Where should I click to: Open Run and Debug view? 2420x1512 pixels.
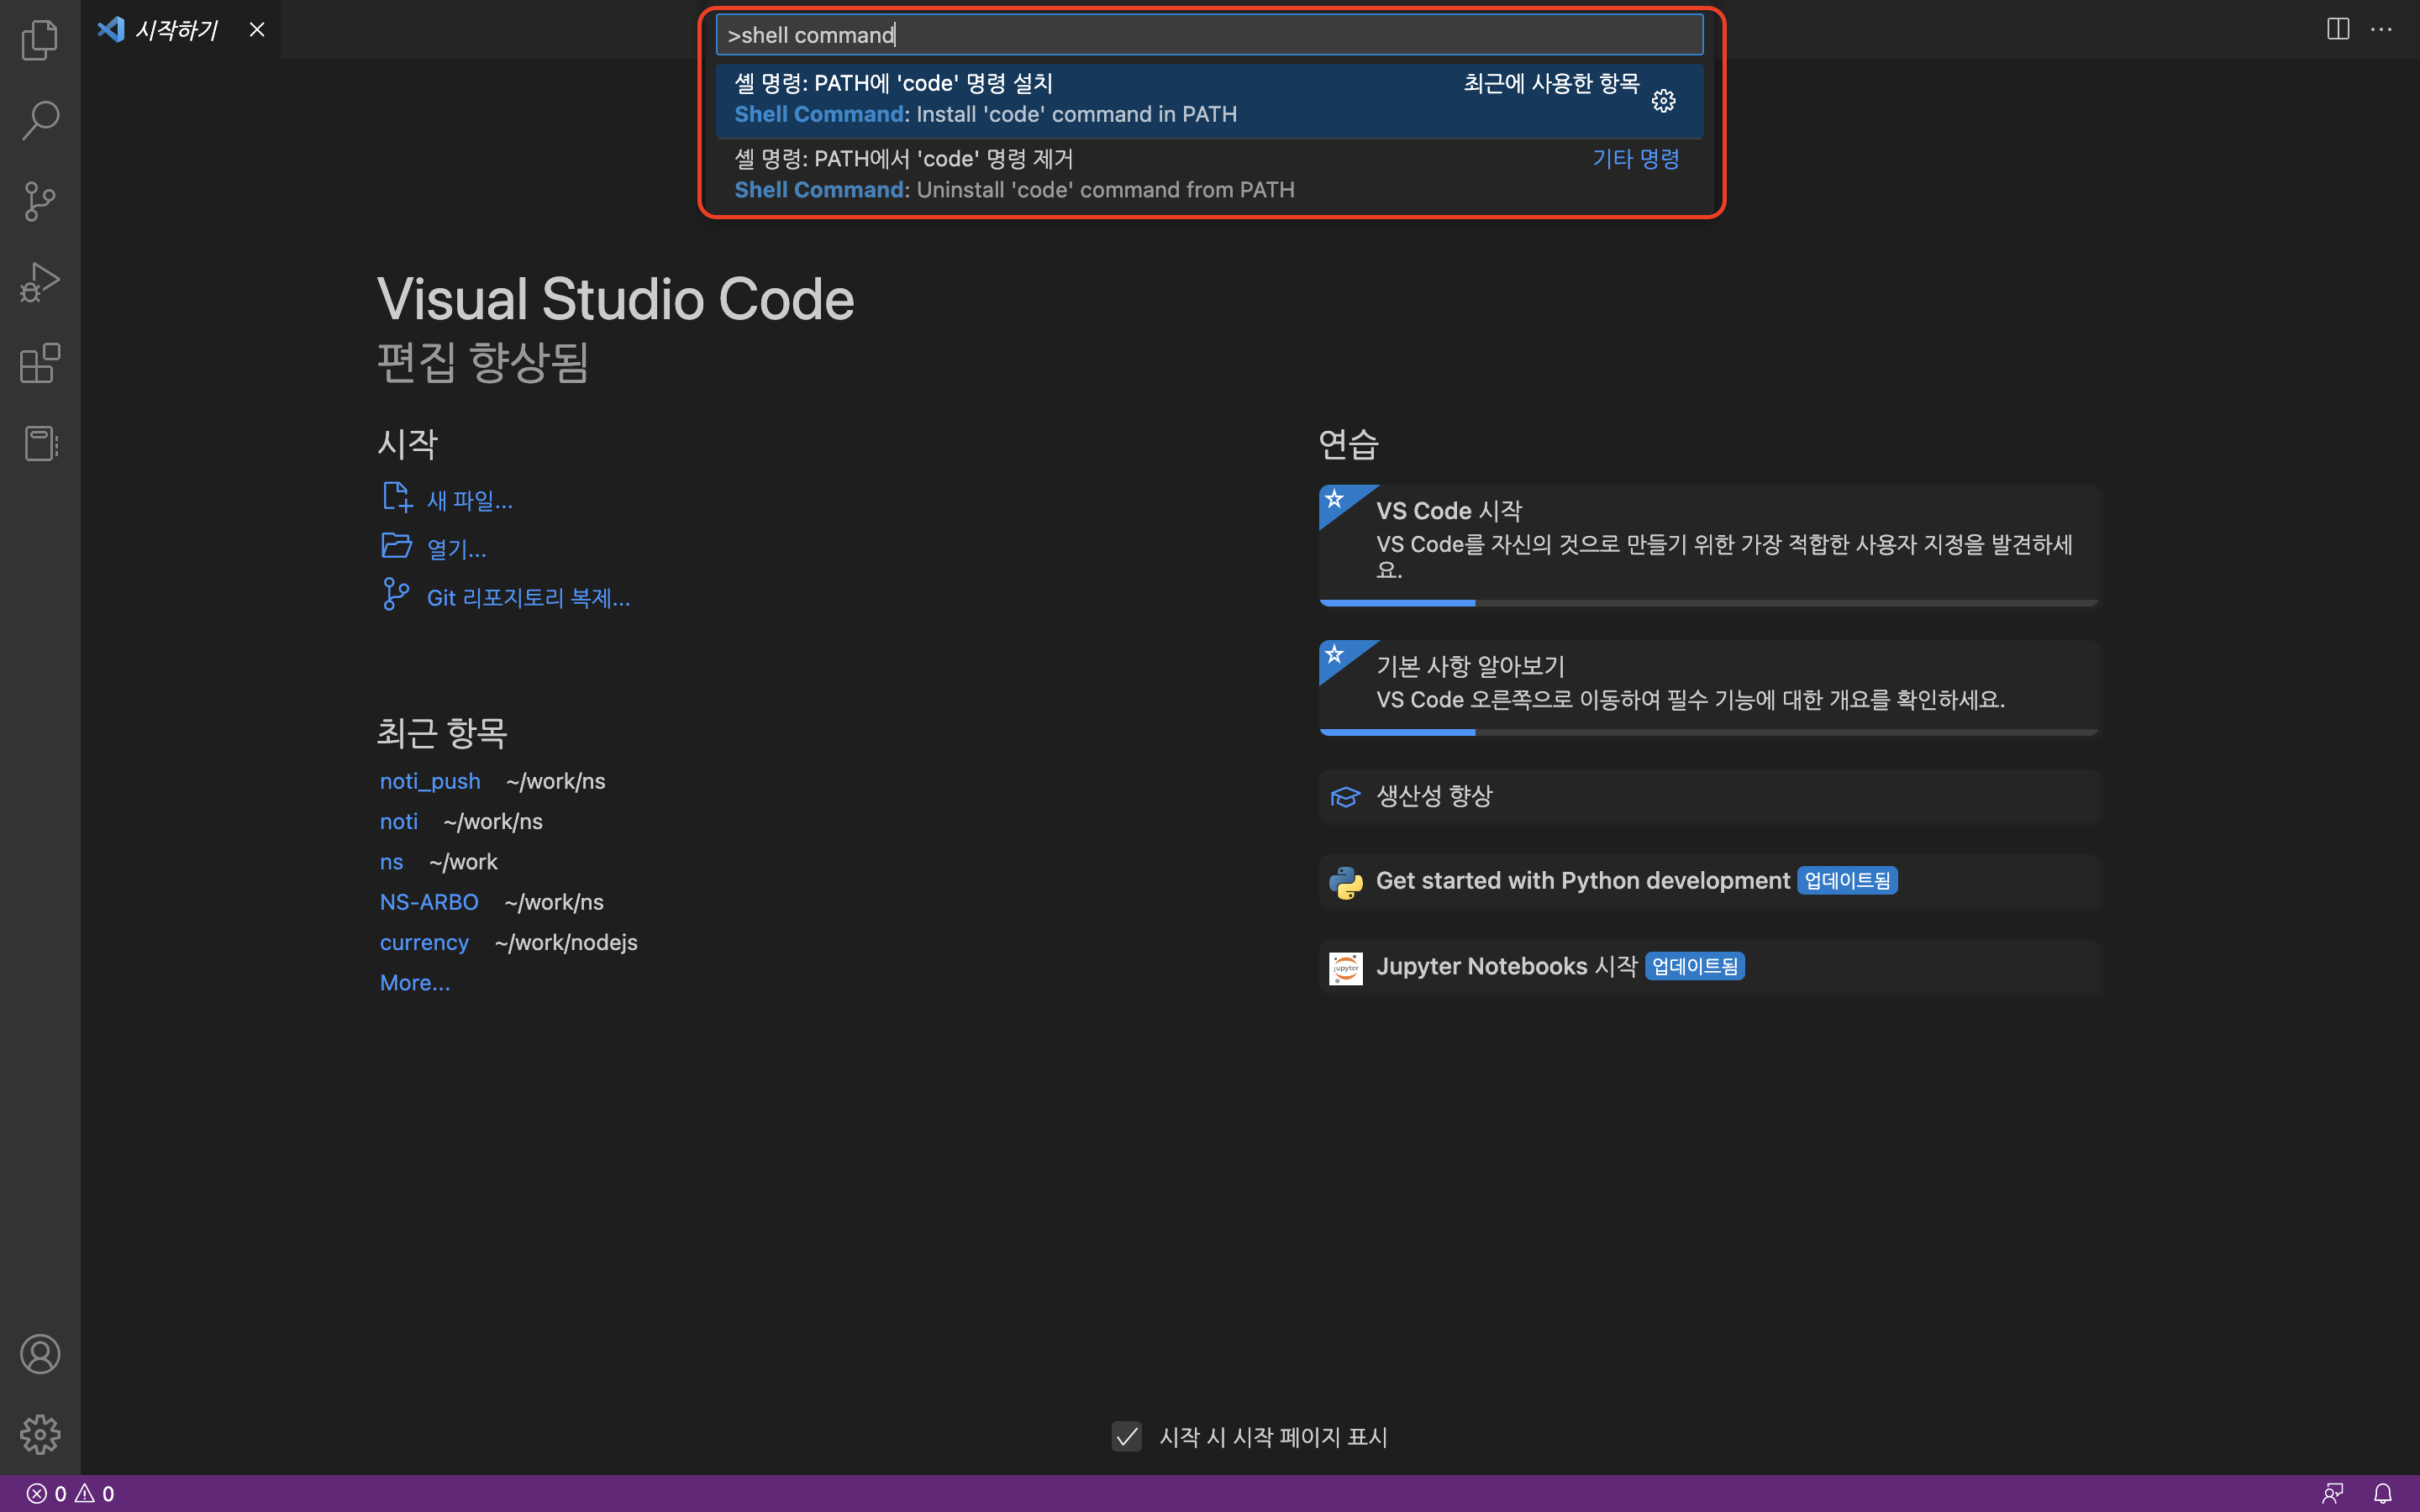40,282
